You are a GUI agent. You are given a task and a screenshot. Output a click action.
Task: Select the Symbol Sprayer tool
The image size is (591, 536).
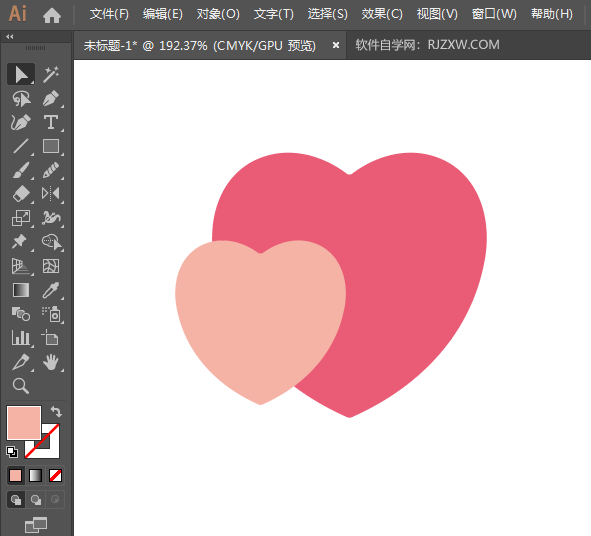52,314
